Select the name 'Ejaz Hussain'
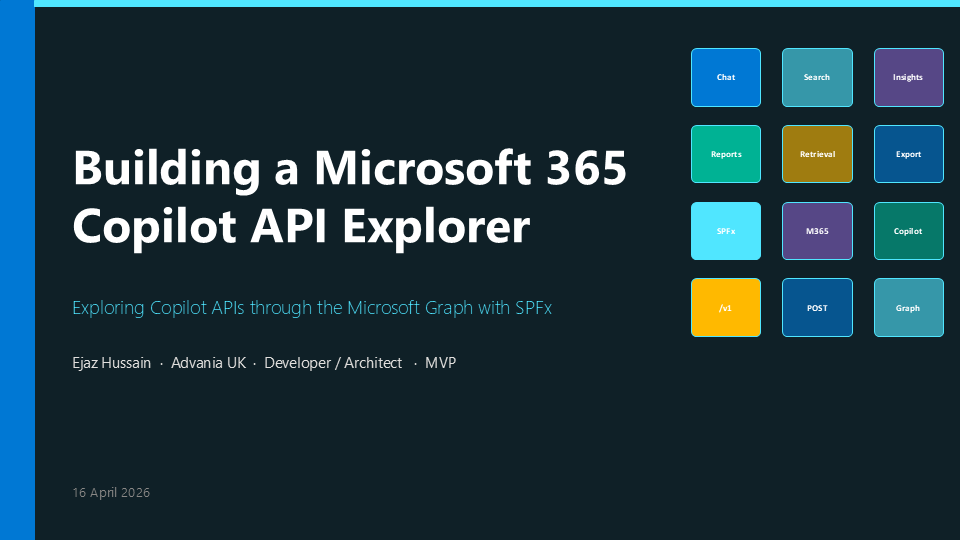This screenshot has height=540, width=960. coord(111,363)
